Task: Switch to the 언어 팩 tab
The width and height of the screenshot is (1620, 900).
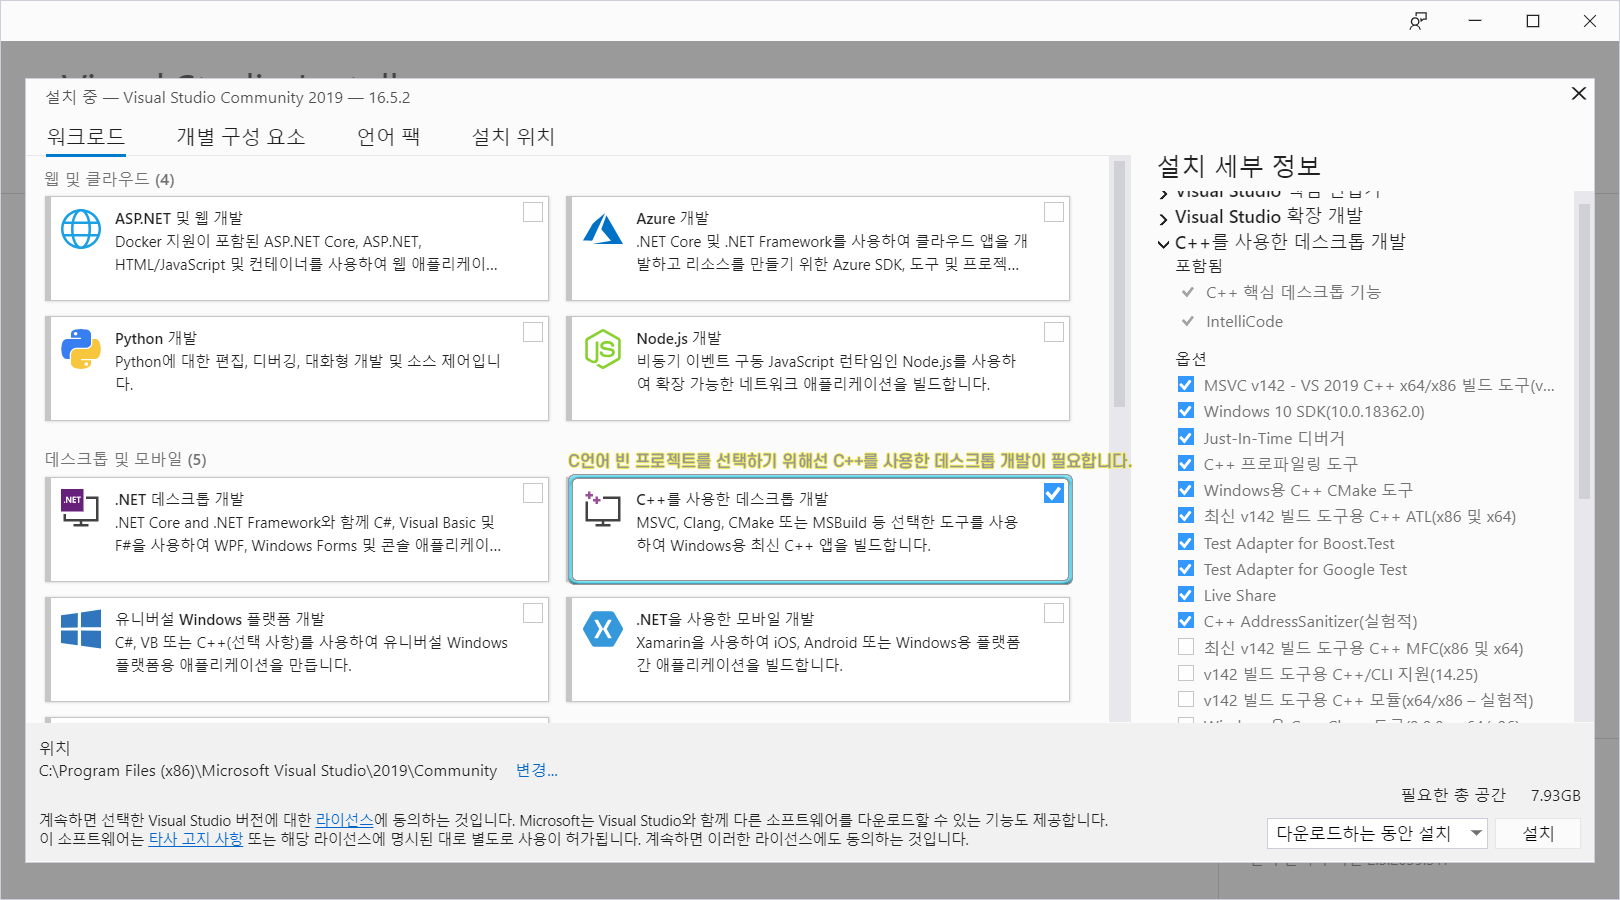Action: click(389, 137)
